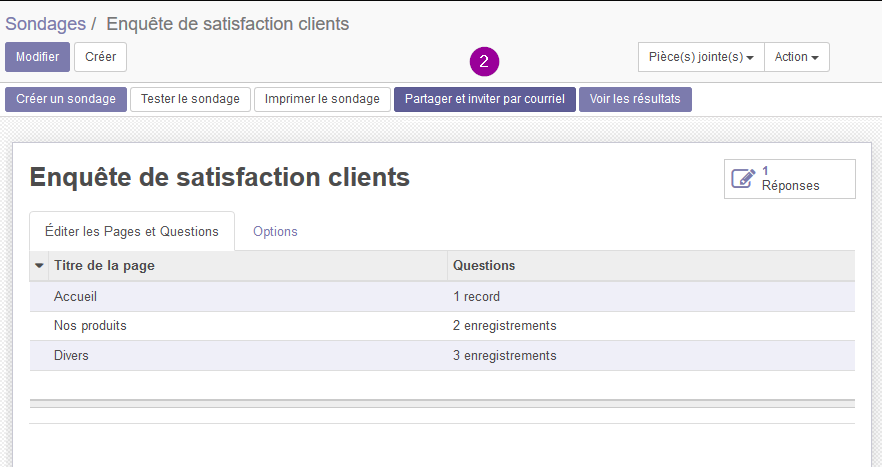This screenshot has width=882, height=467.
Task: Open the Divers page row
Action: pyautogui.click(x=71, y=356)
